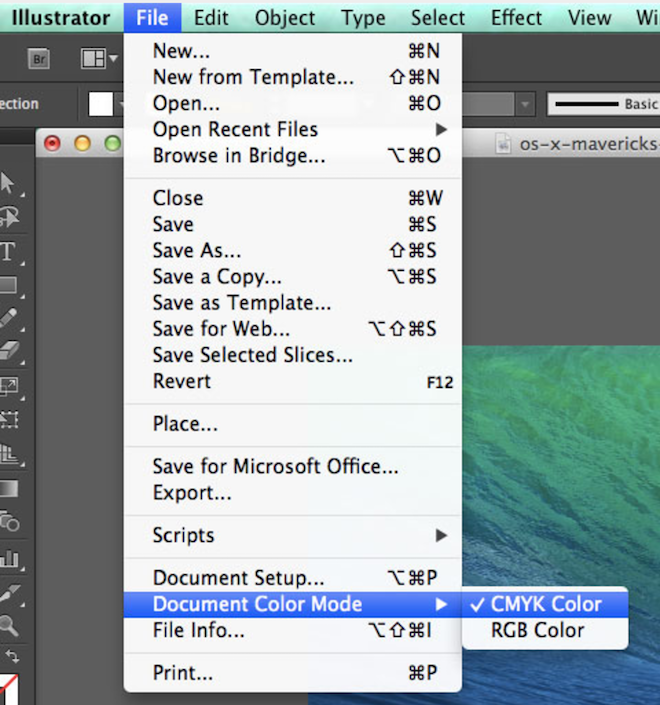Choose File Info...

[293, 630]
